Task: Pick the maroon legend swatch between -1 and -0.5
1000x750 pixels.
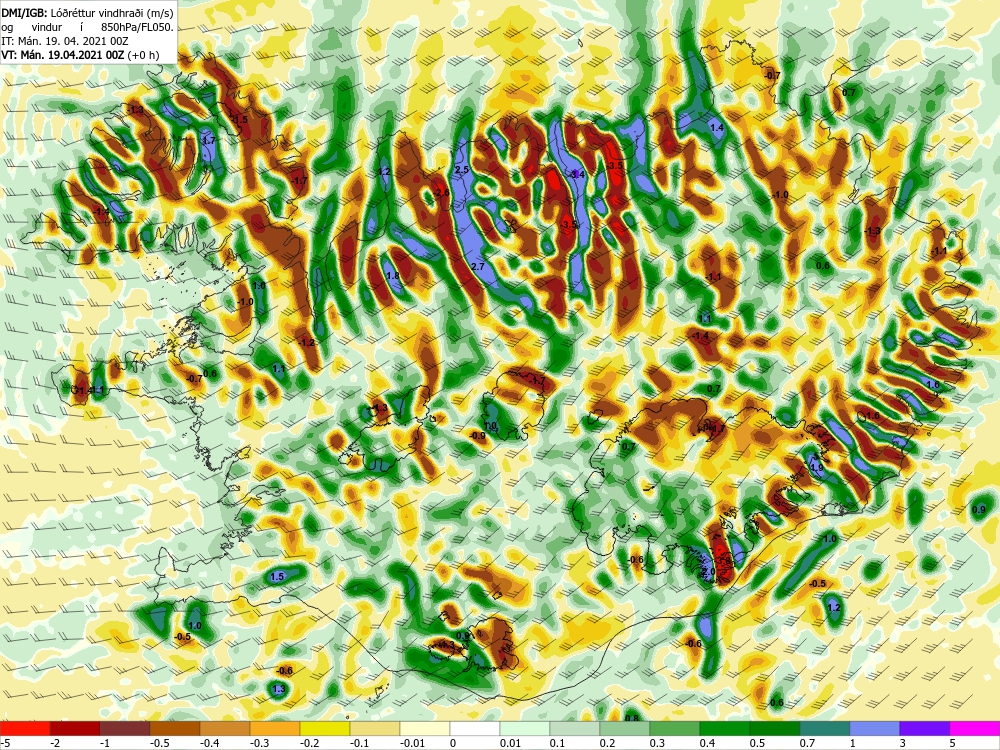Action: pyautogui.click(x=124, y=728)
